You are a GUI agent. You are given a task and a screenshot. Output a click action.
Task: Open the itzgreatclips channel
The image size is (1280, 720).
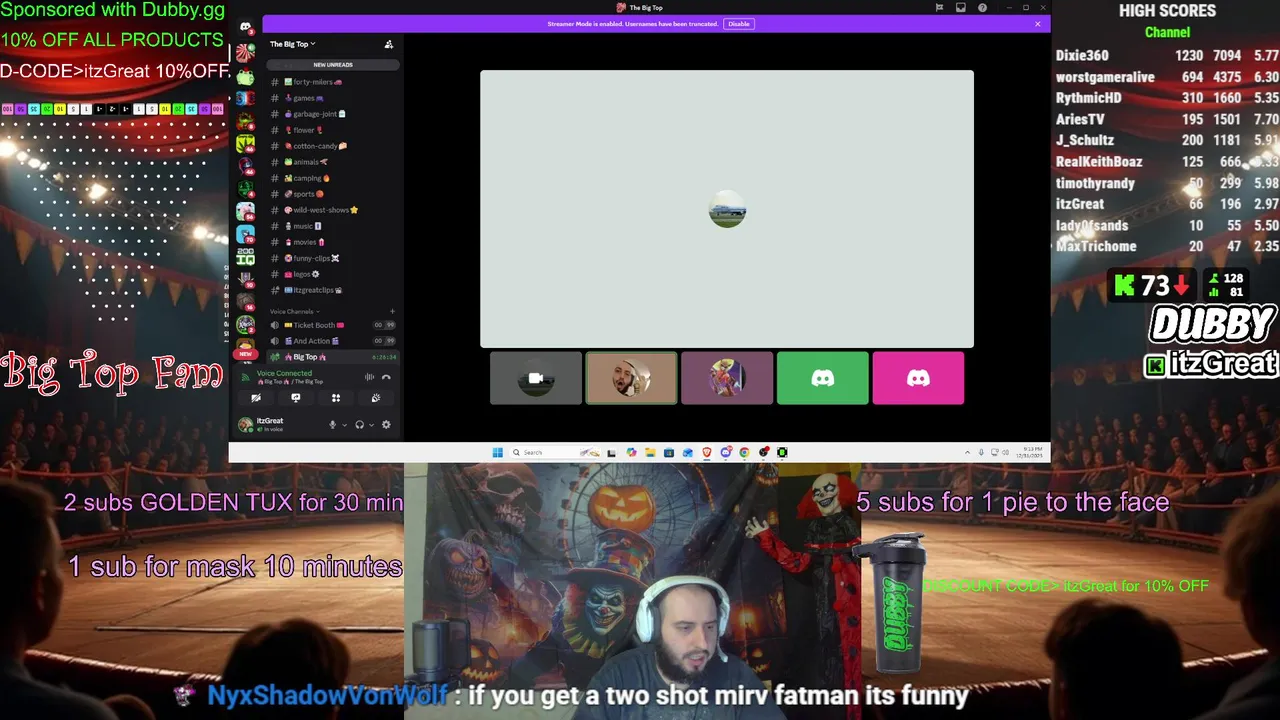pos(333,290)
